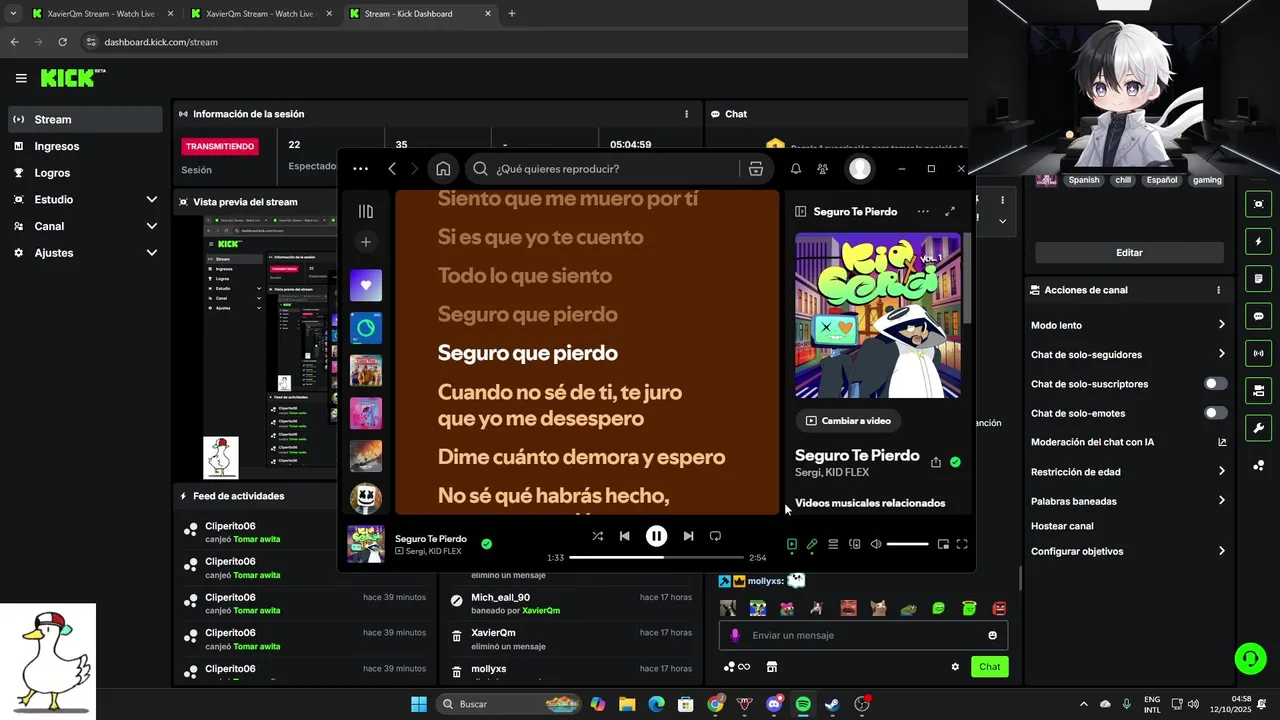Go back in Spotify navigation

392,169
